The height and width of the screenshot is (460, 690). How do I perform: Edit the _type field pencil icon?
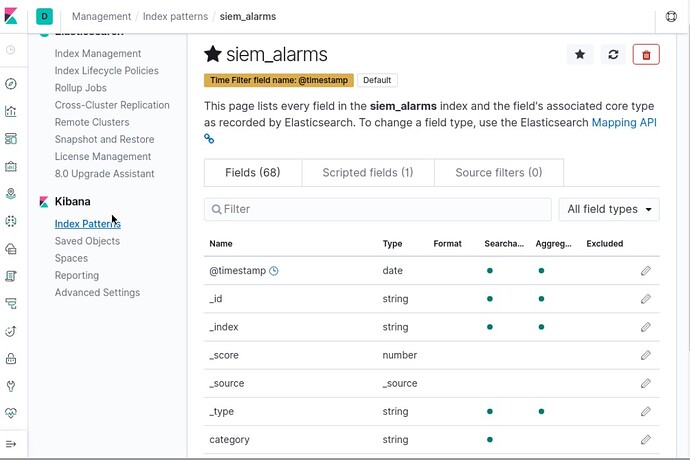646,412
